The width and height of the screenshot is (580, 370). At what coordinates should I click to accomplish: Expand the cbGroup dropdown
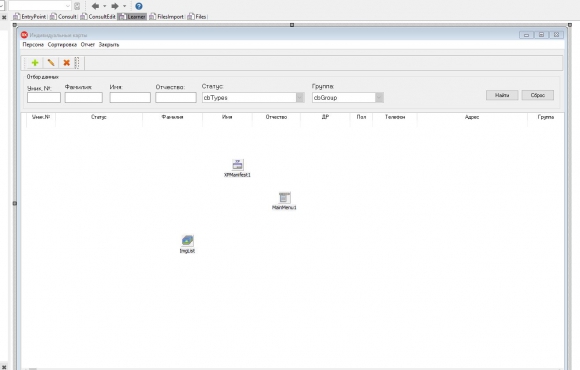pyautogui.click(x=379, y=98)
